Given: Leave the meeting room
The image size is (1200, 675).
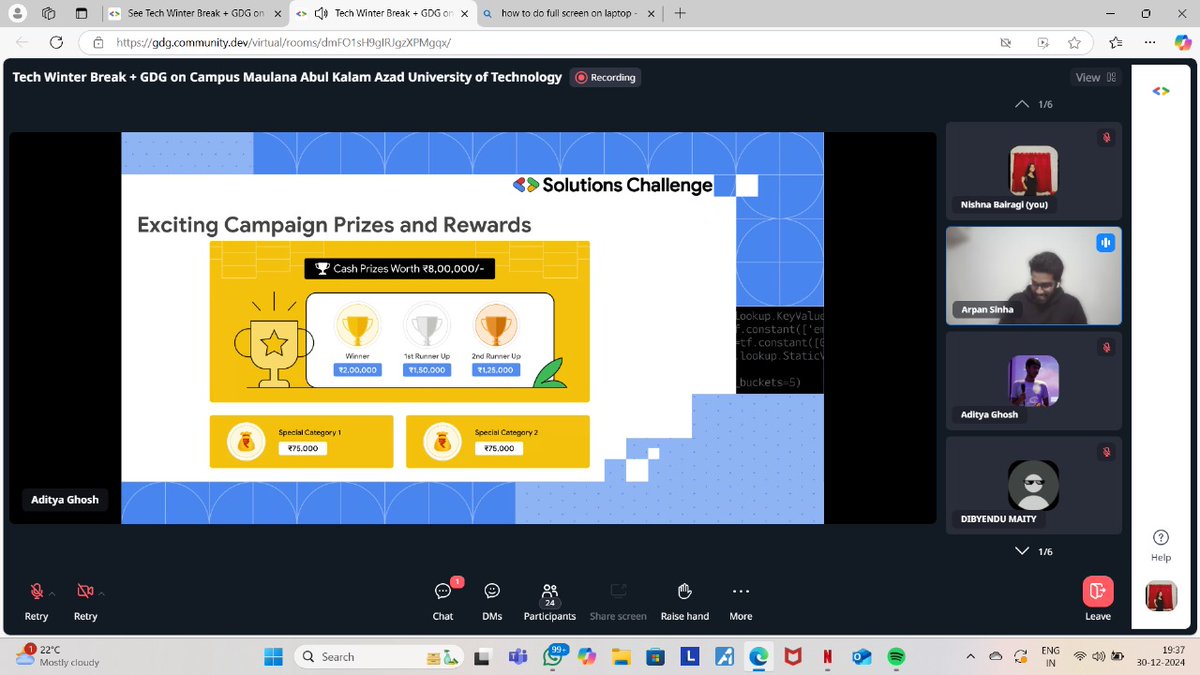Looking at the screenshot, I should coord(1098,599).
